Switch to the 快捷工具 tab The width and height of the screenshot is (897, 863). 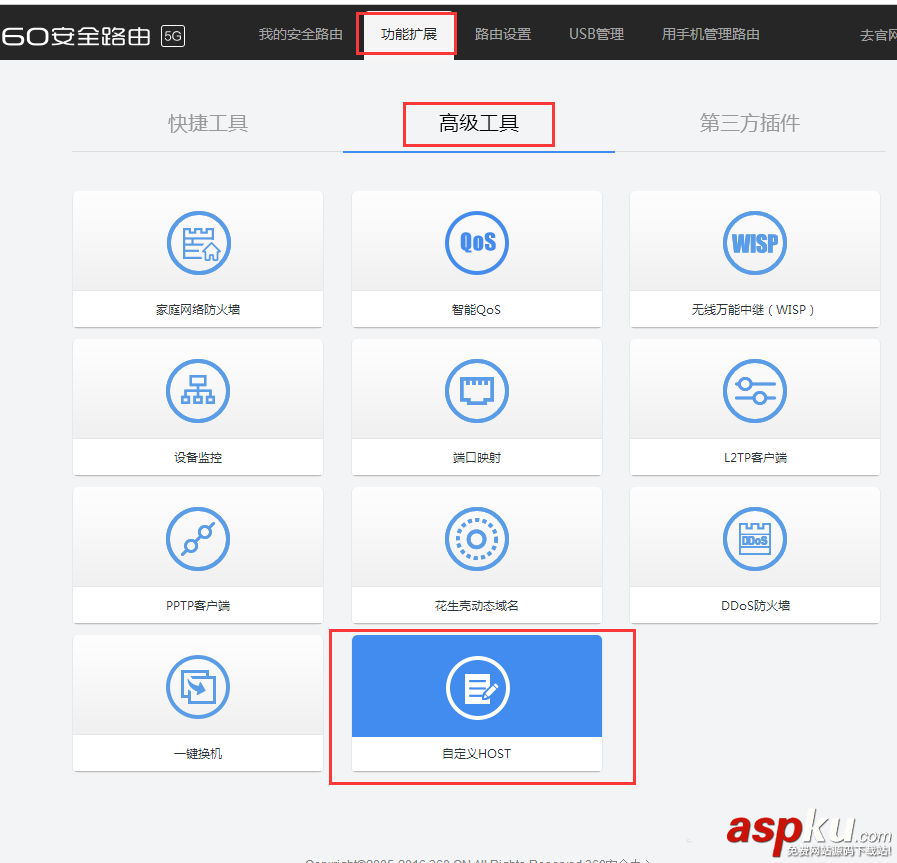tap(207, 123)
